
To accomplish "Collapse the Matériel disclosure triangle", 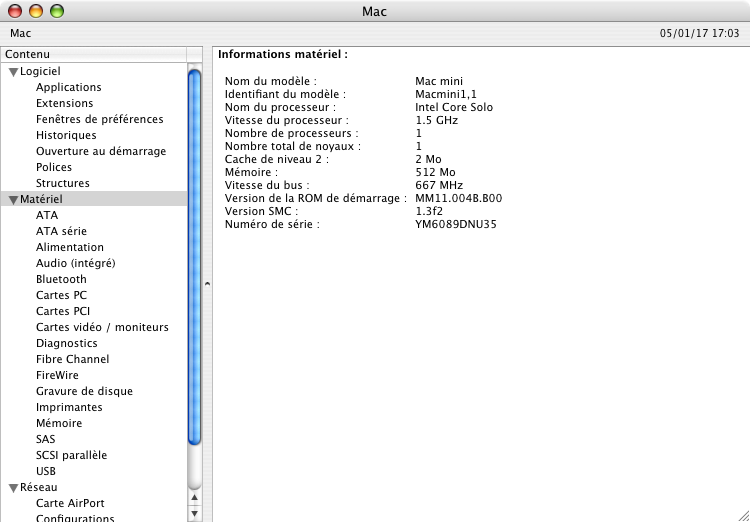I will (13, 200).
